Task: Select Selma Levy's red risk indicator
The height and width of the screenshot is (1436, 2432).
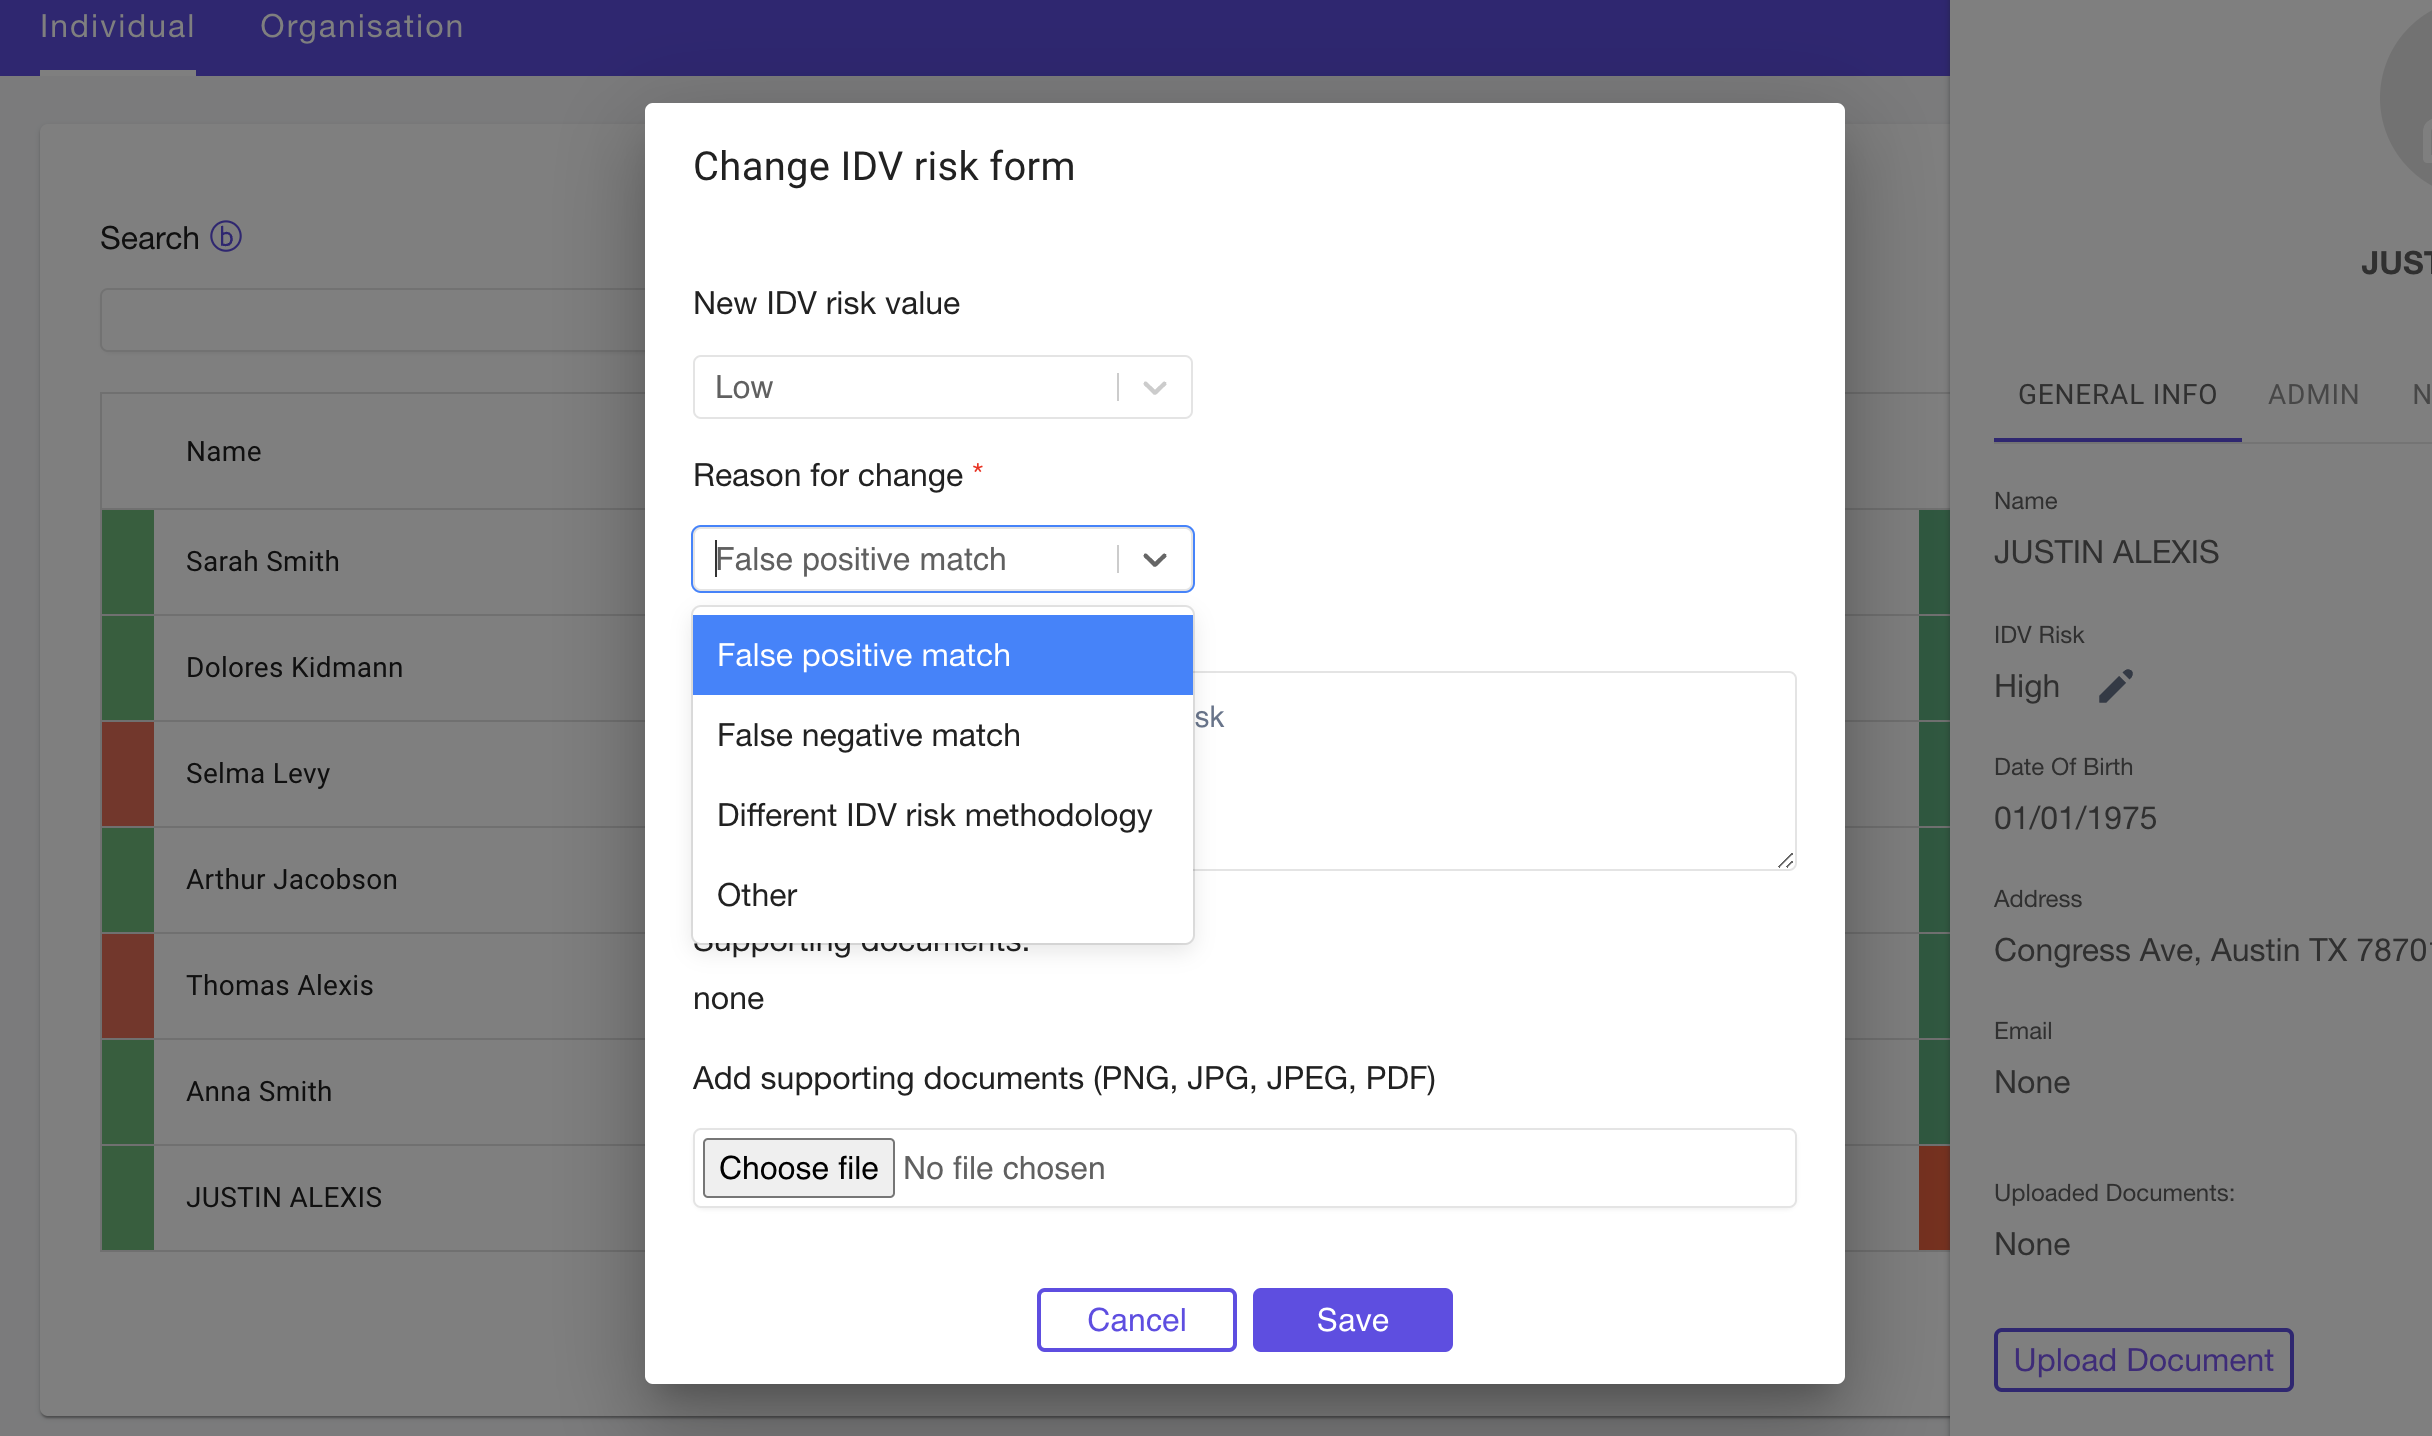Action: click(x=128, y=773)
